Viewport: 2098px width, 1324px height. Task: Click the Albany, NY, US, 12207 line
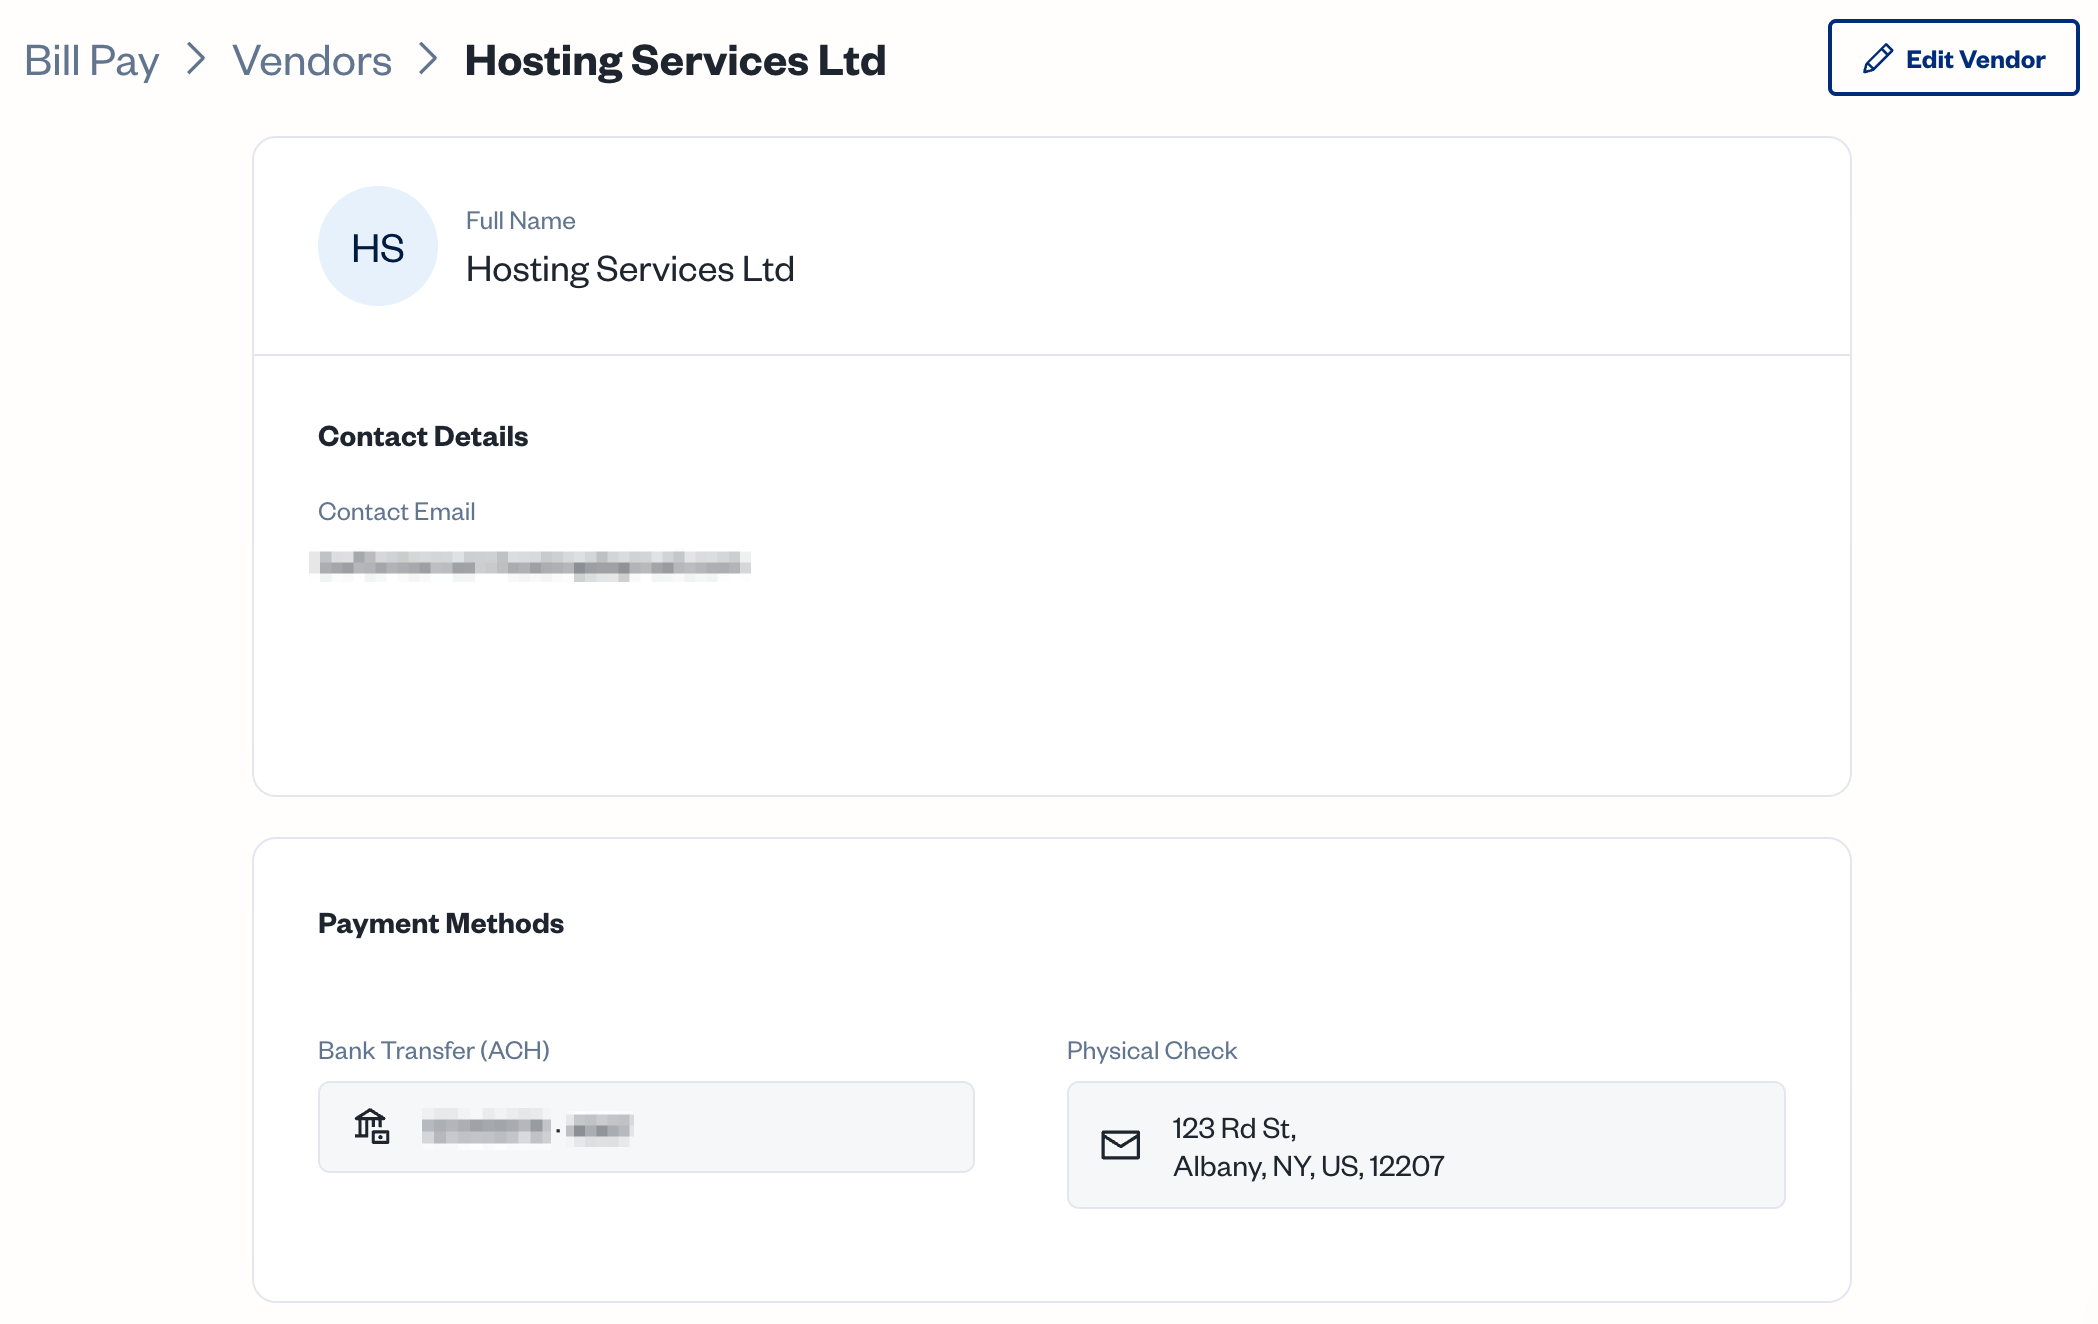coord(1309,1166)
